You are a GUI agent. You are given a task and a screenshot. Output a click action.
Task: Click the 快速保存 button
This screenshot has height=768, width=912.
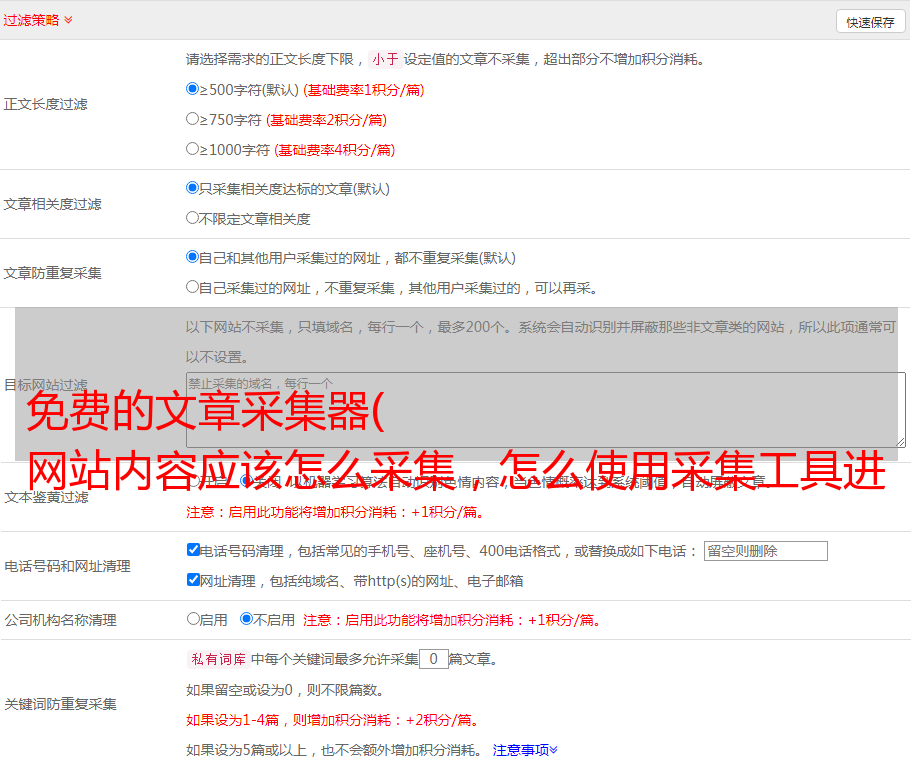pos(870,22)
